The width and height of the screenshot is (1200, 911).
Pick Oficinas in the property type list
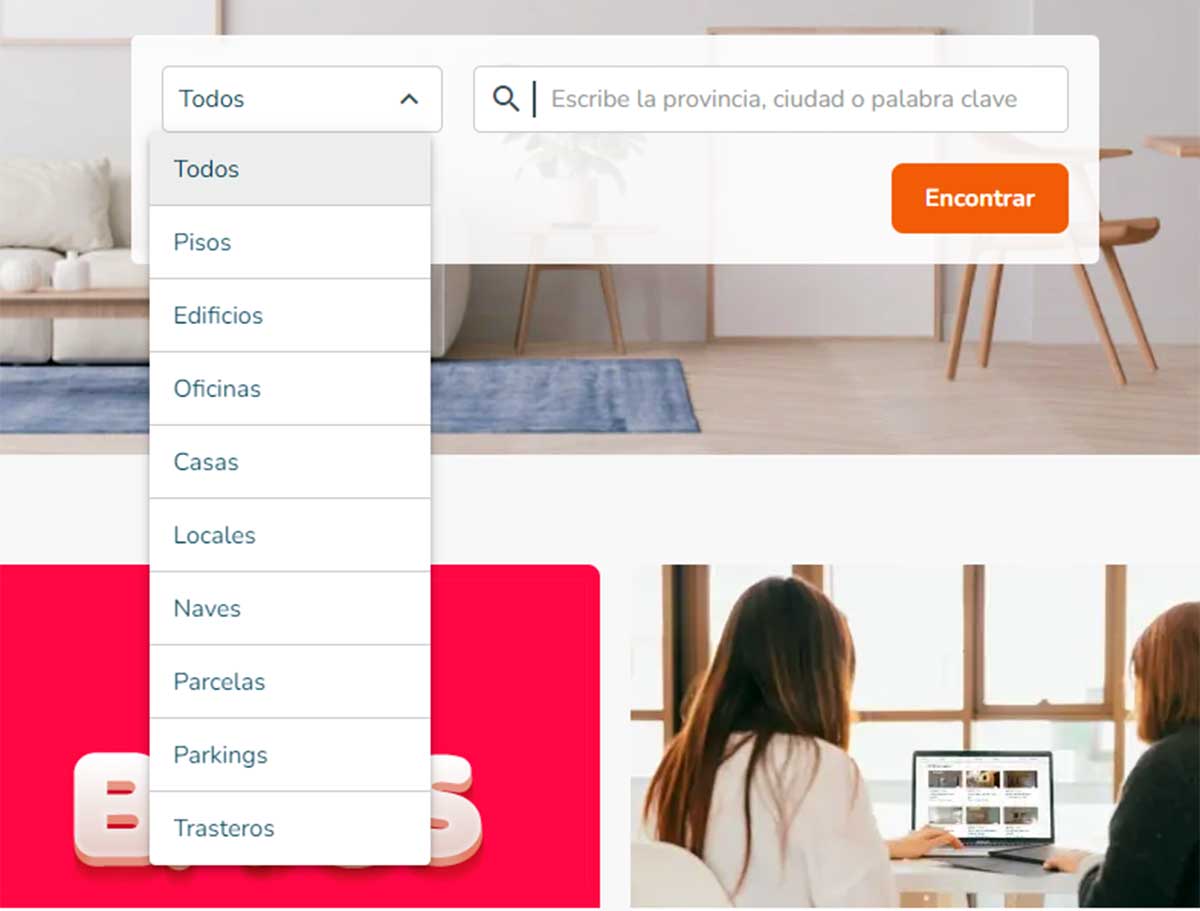coord(290,388)
